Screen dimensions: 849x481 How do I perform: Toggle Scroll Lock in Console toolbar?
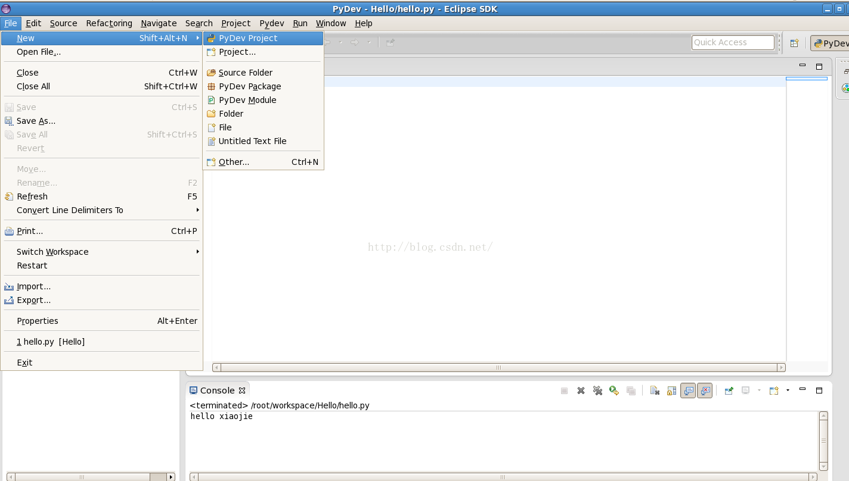pos(671,391)
